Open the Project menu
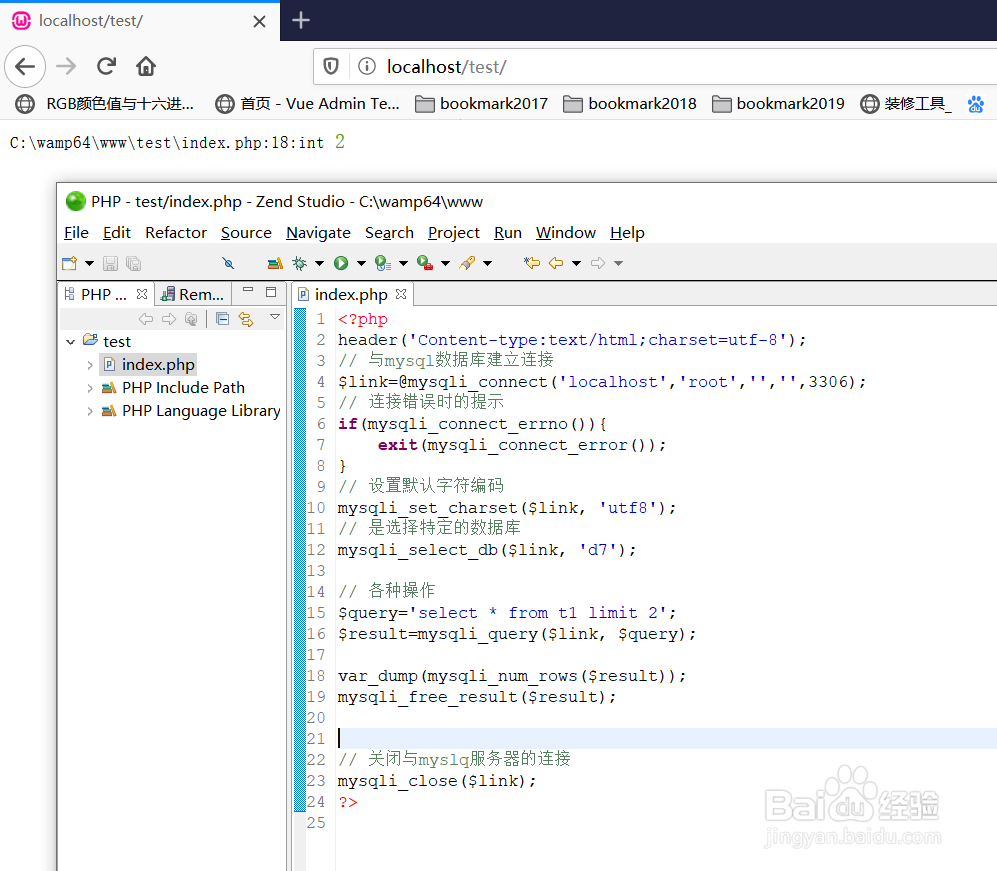997x871 pixels. pos(453,233)
